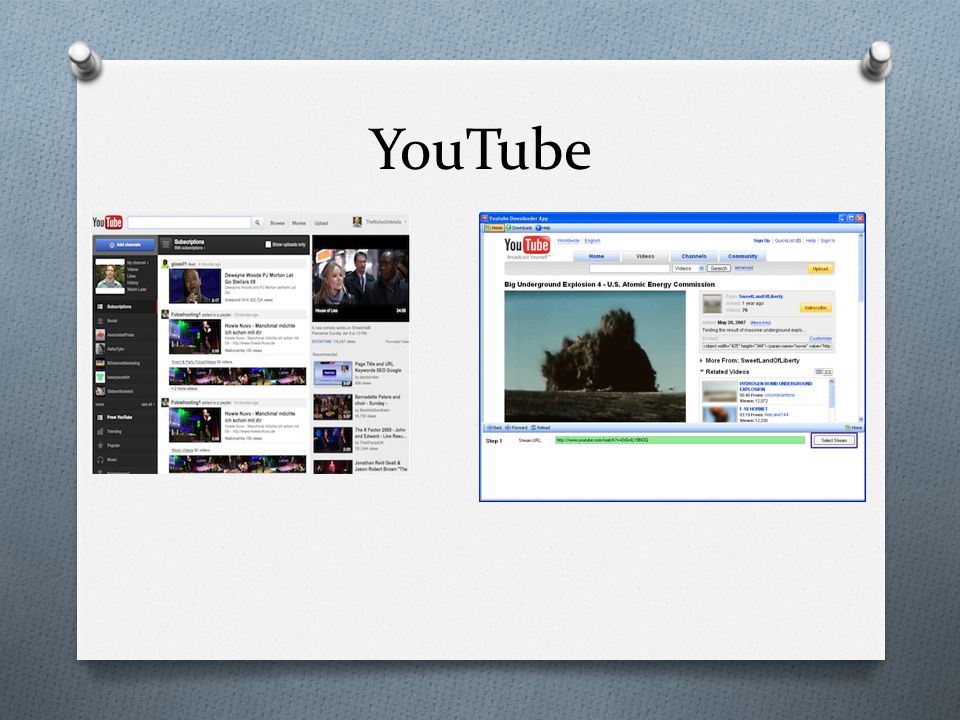Expand More From: SweetLandOfLiberty section
Viewport: 960px width, 720px height.
(702, 361)
